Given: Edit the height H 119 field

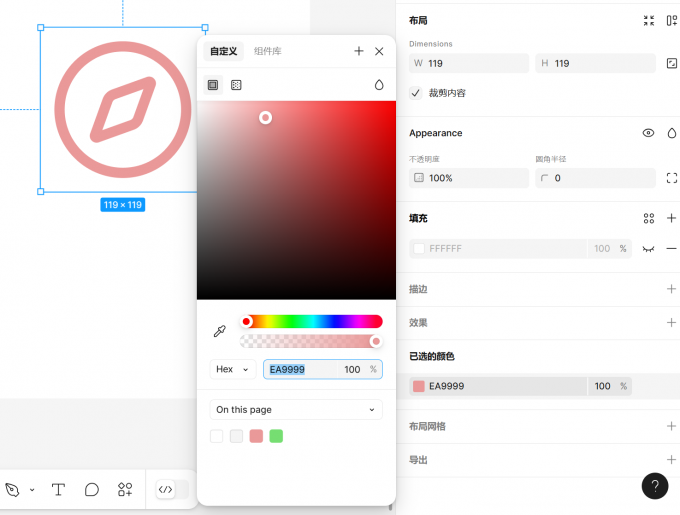Looking at the screenshot, I should pos(595,63).
